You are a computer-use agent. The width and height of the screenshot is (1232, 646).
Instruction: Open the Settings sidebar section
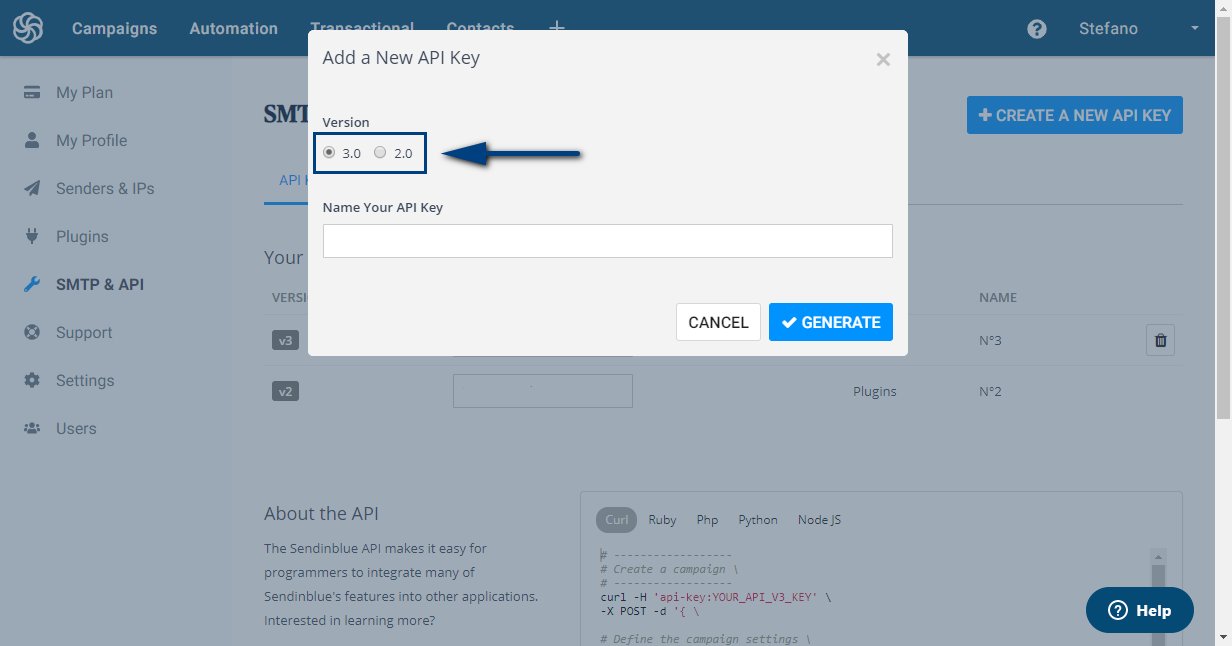pos(85,380)
